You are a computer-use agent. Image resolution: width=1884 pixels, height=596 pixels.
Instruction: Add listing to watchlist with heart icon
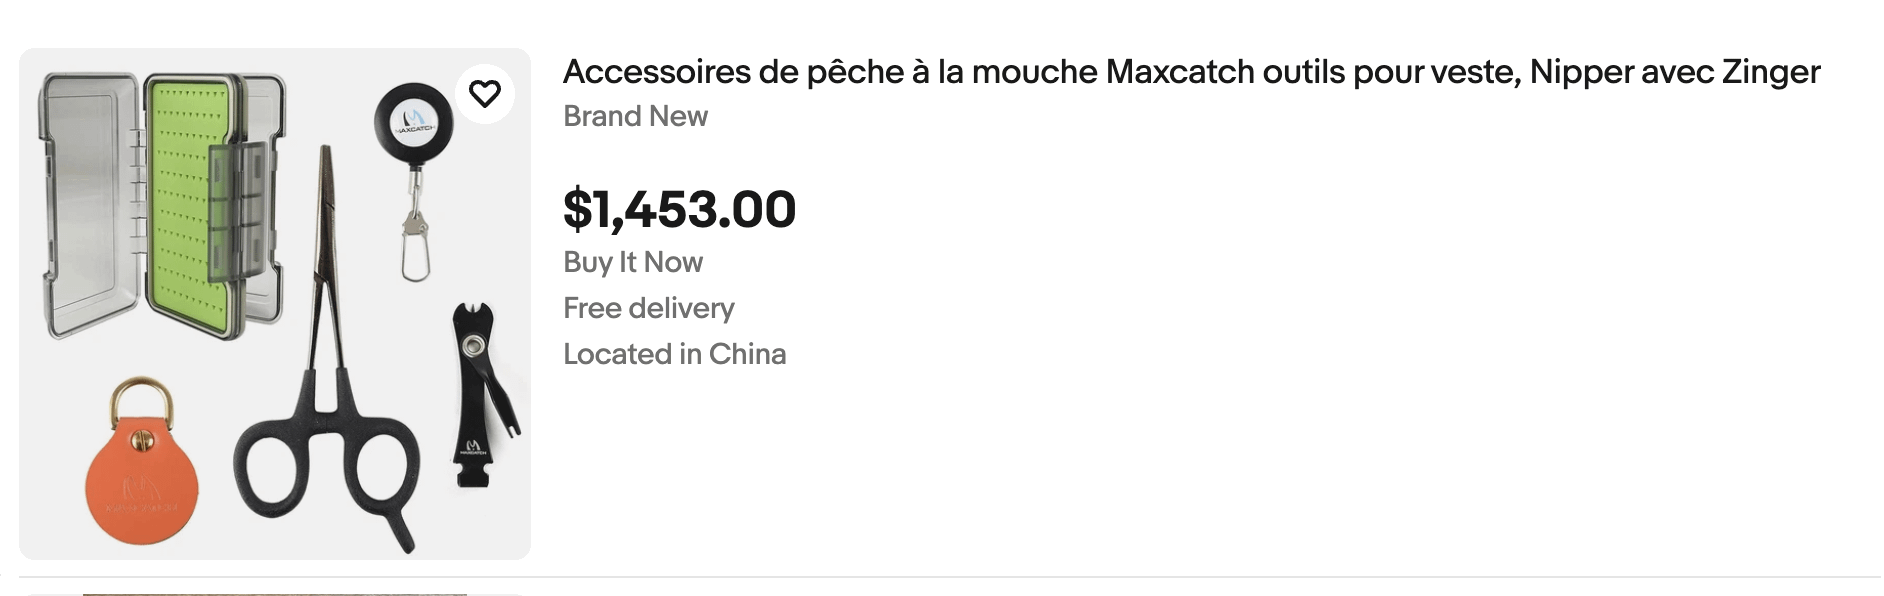point(485,94)
